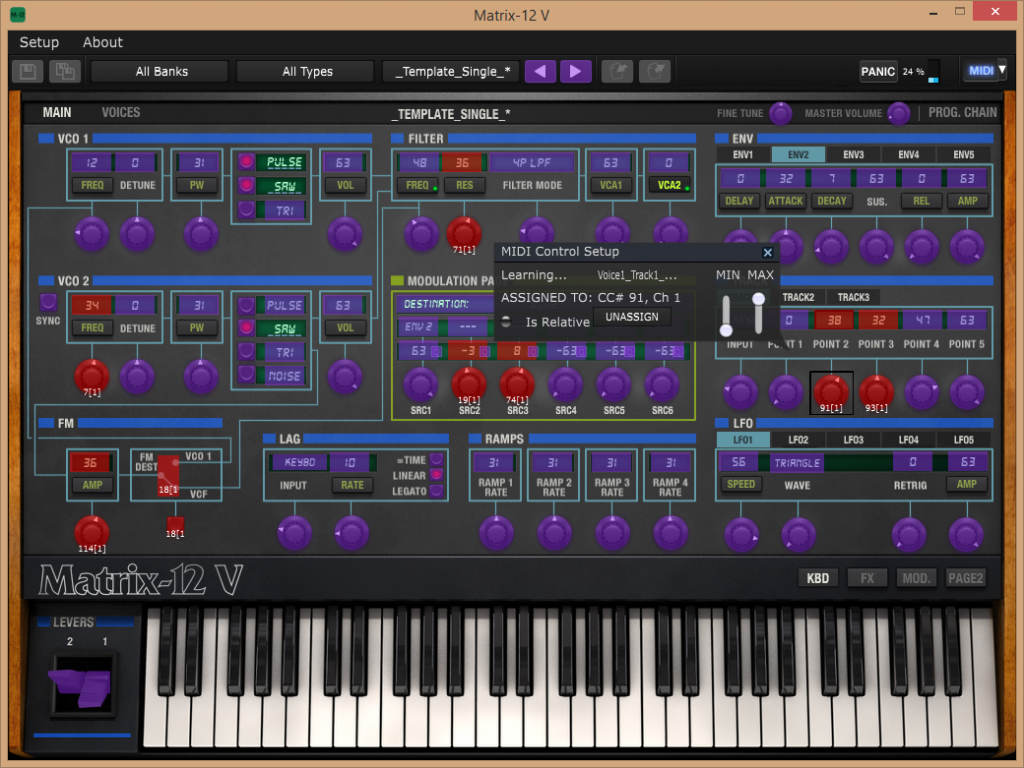Click the Fine Tune knob
Screen dimensions: 1024x768
coord(780,113)
